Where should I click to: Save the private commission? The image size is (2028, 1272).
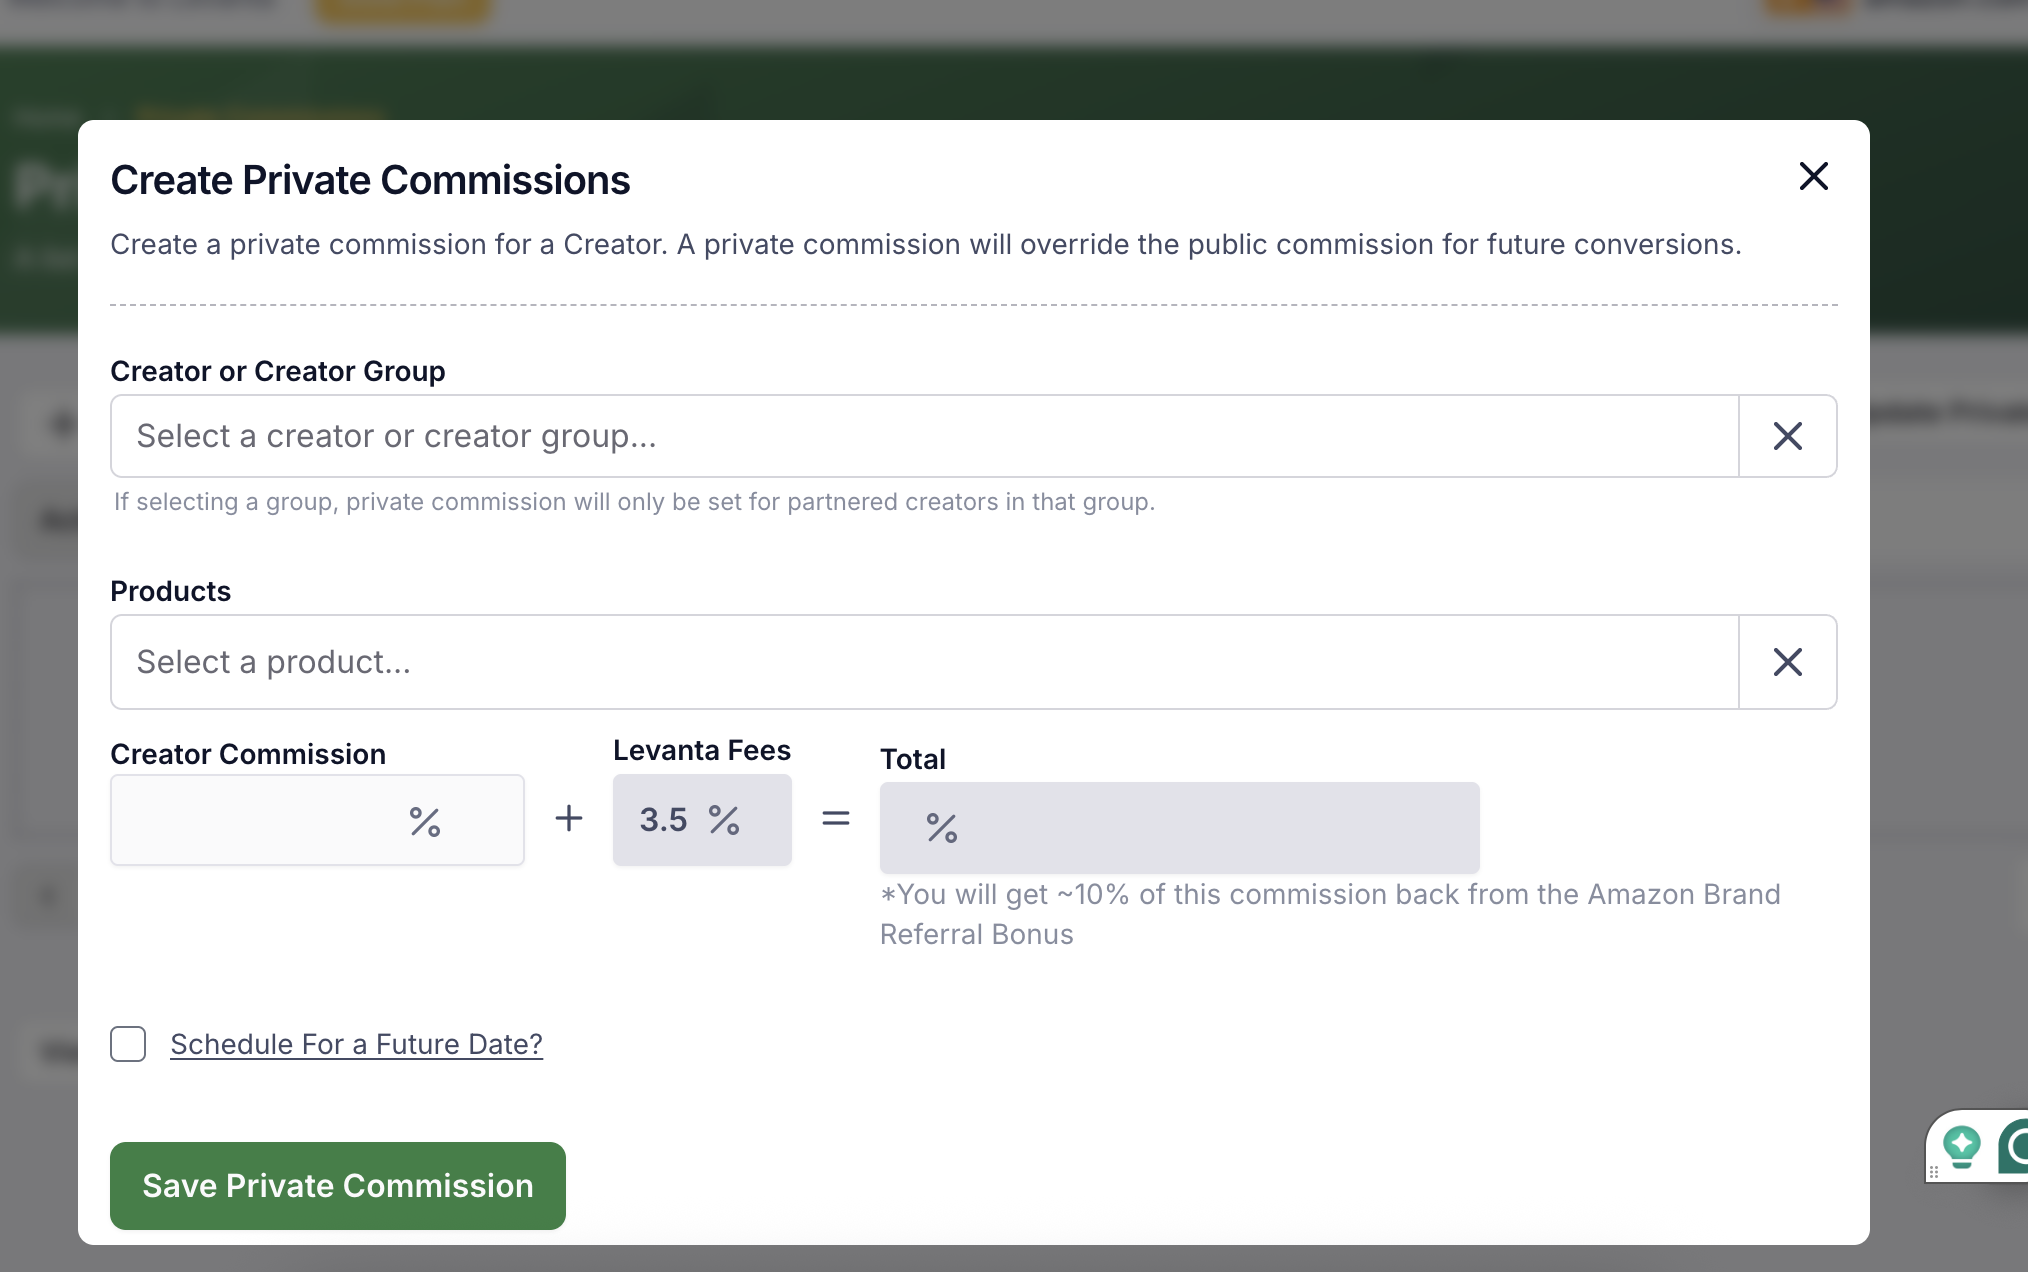tap(338, 1186)
